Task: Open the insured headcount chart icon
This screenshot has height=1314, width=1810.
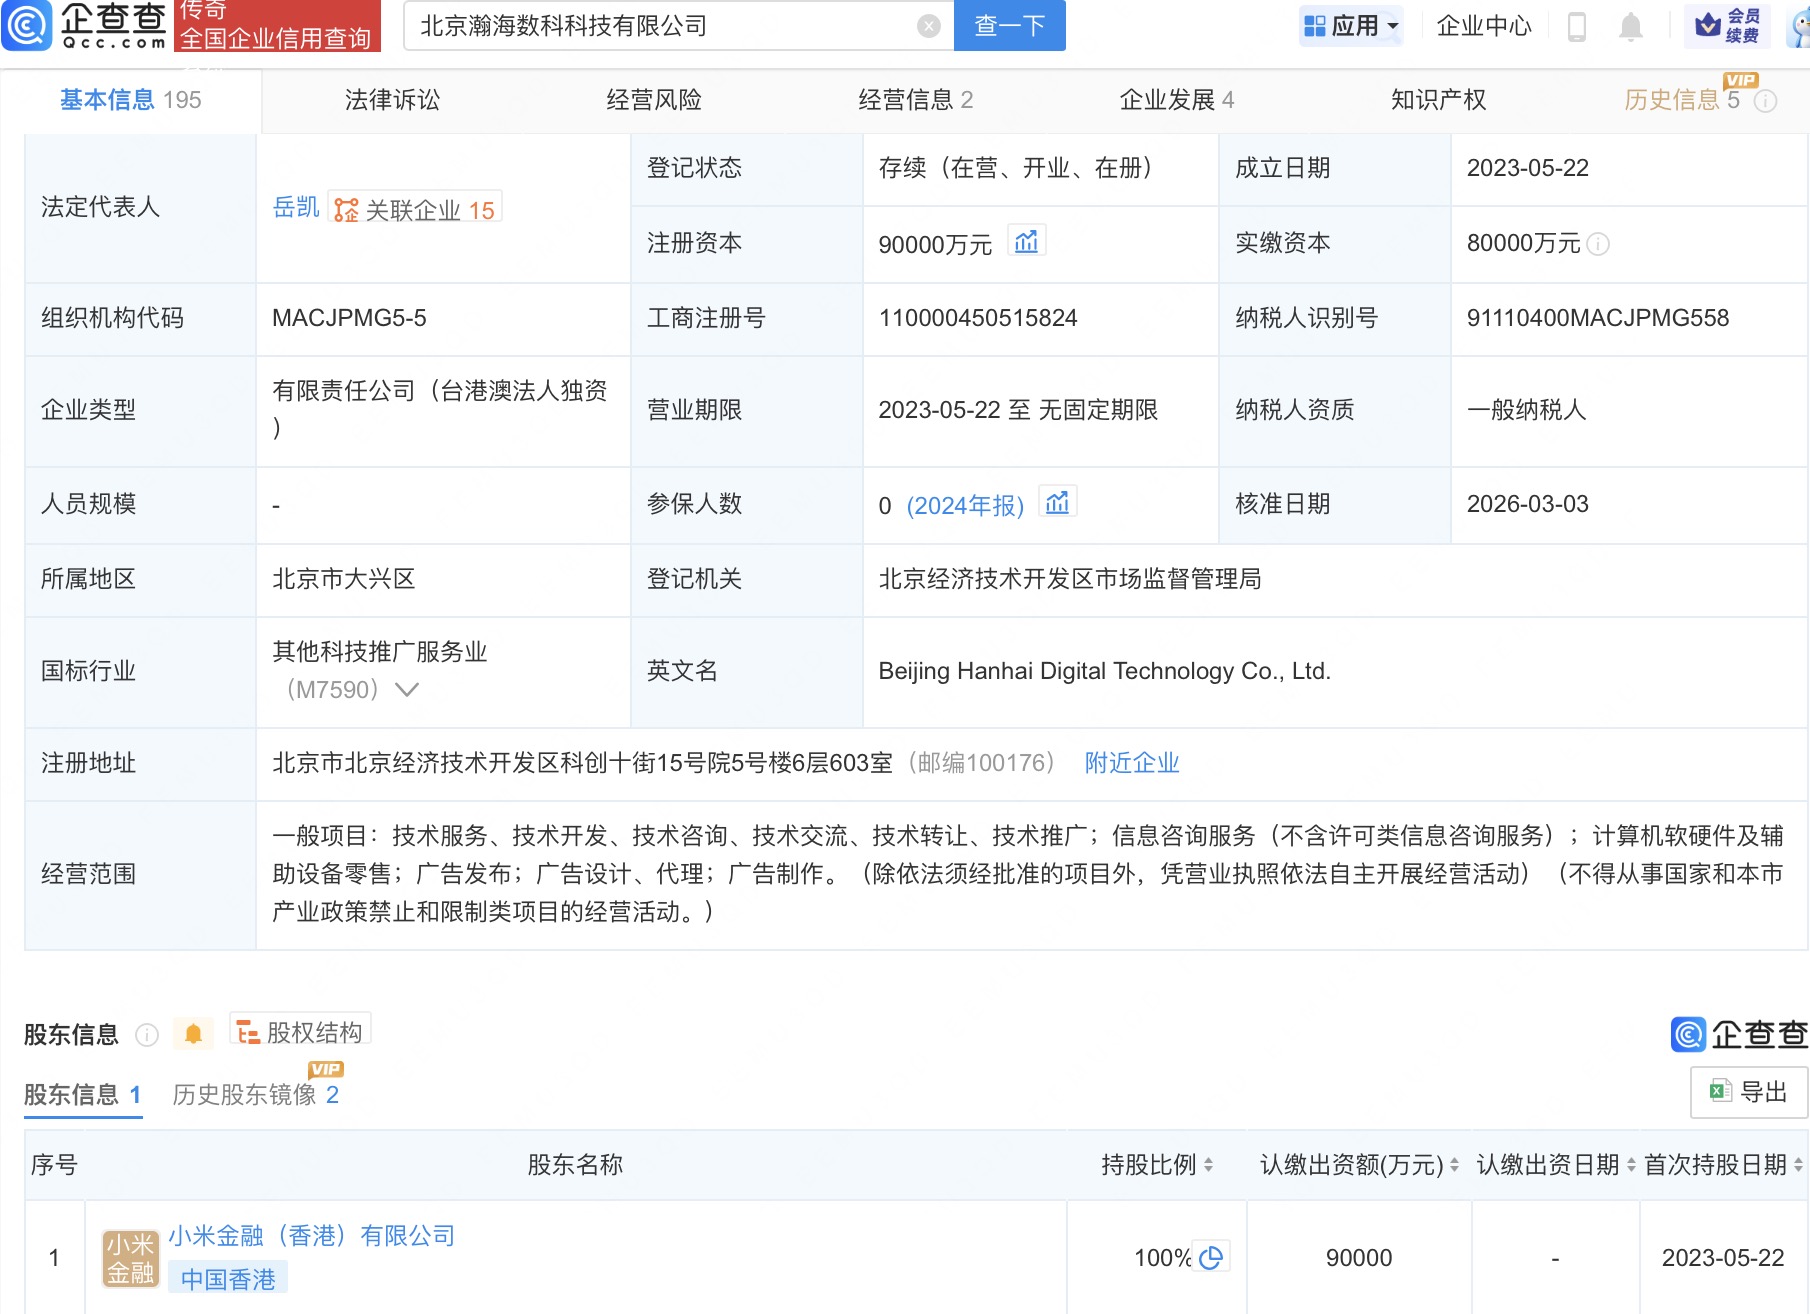Action: point(1057,503)
